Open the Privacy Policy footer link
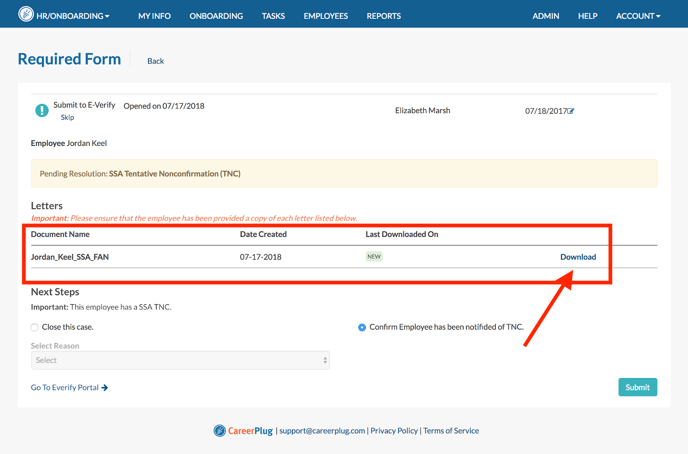 [394, 431]
